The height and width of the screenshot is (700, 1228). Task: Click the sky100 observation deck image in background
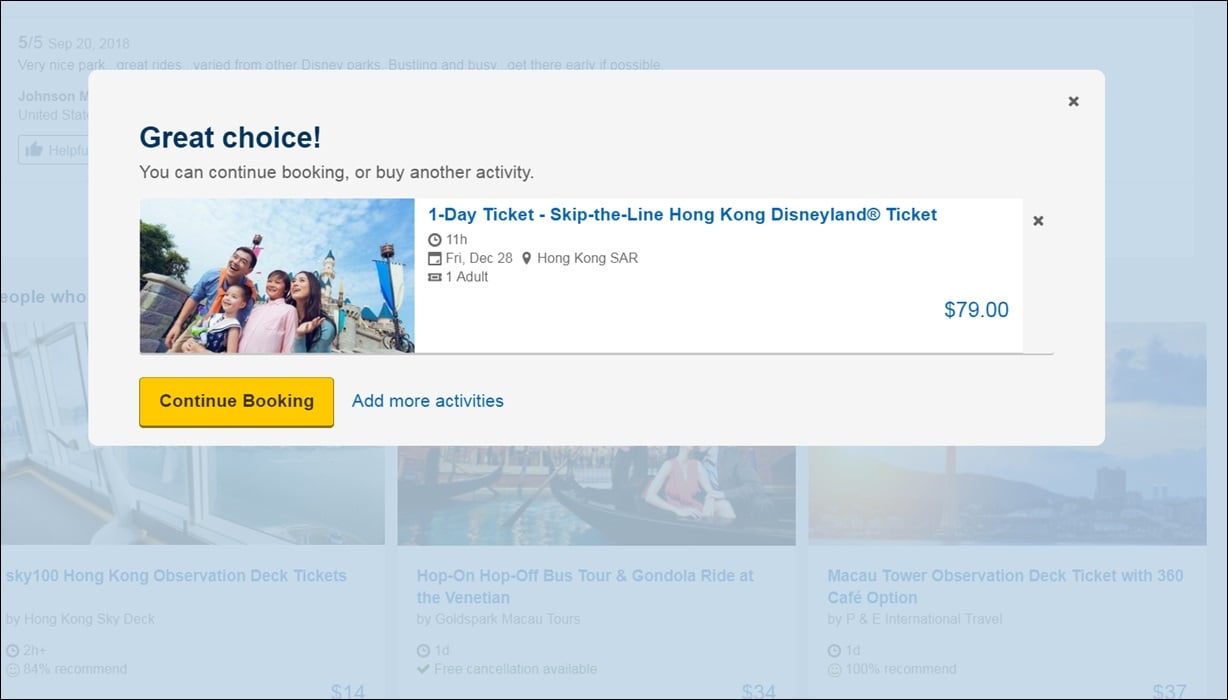pos(192,495)
